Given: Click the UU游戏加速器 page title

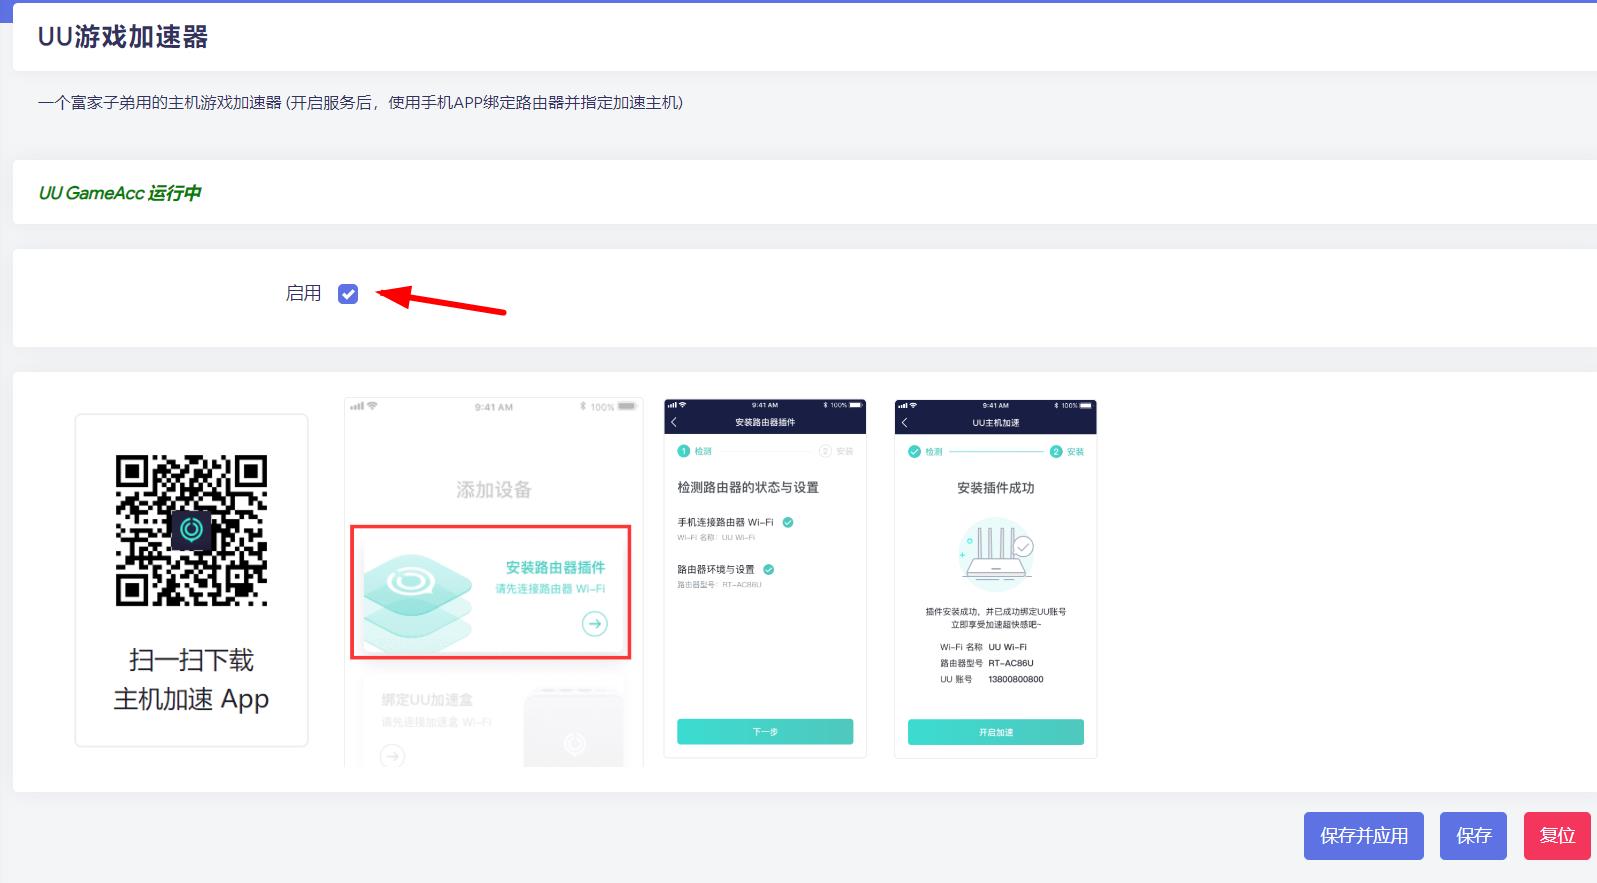Looking at the screenshot, I should point(123,37).
